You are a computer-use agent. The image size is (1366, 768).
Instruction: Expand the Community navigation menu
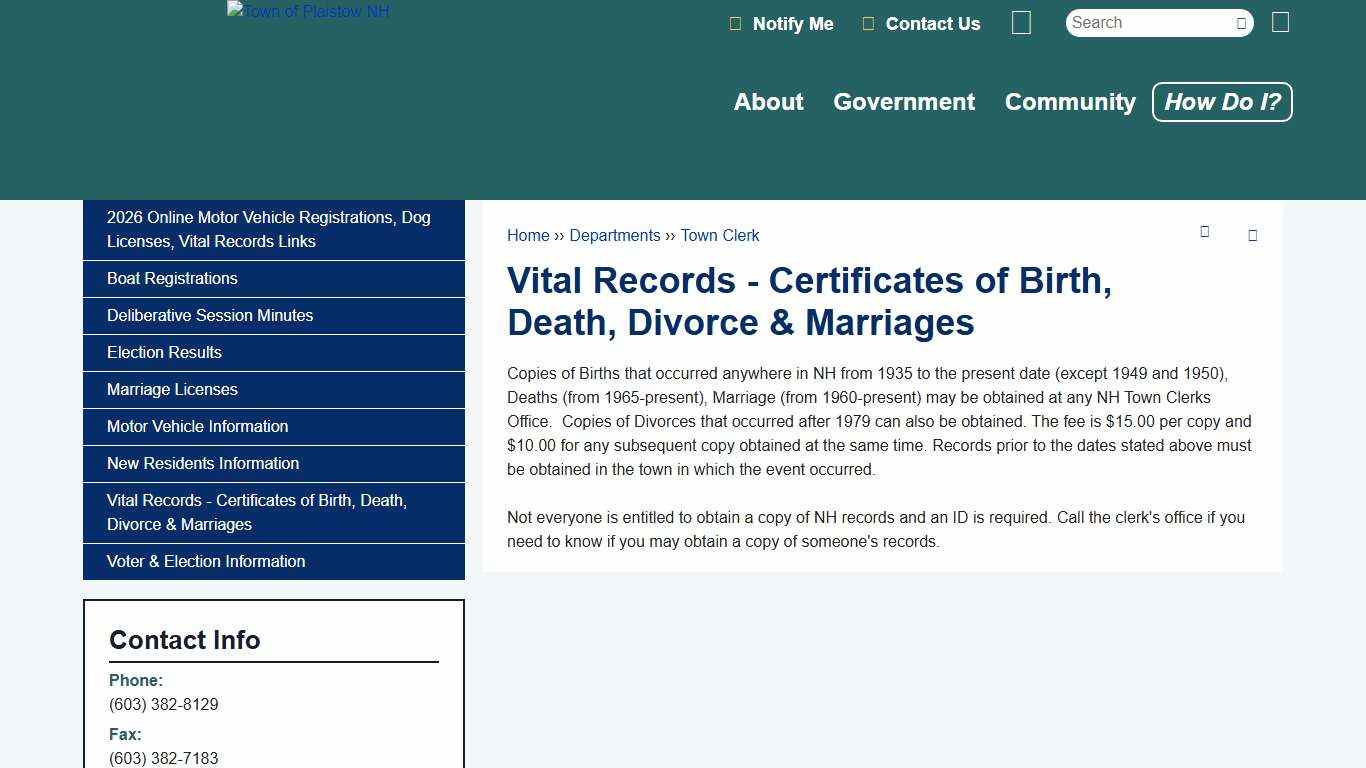(1070, 101)
